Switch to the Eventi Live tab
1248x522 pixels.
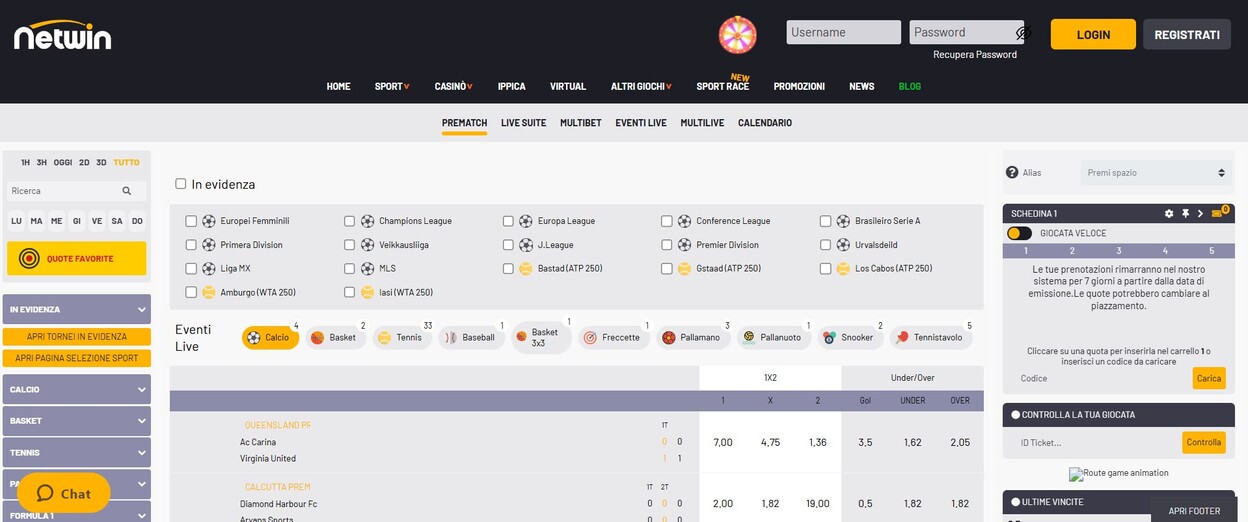tap(641, 123)
